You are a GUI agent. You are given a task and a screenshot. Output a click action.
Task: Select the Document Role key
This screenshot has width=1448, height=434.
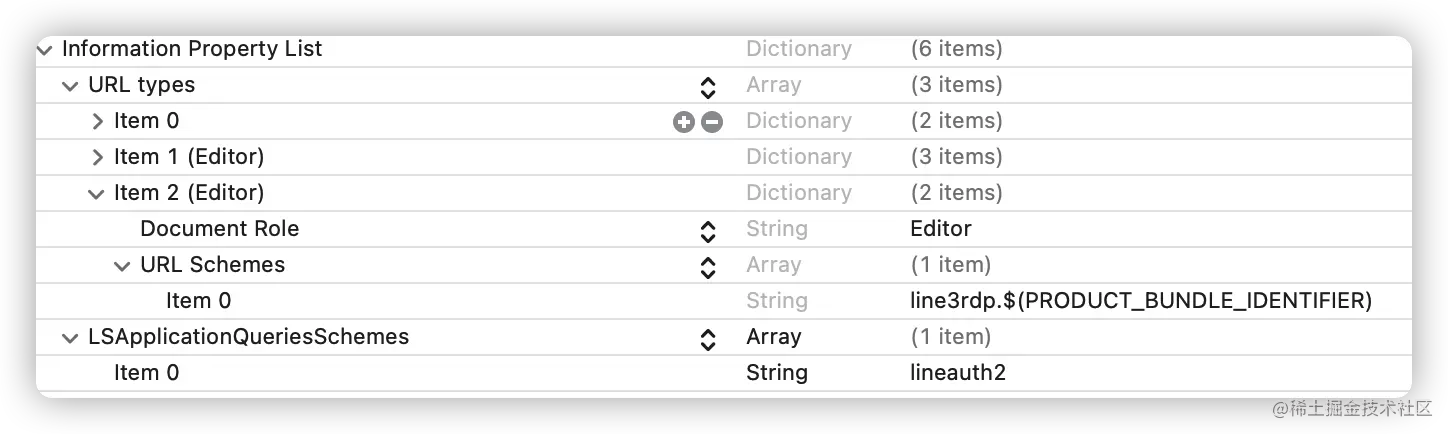click(x=219, y=229)
